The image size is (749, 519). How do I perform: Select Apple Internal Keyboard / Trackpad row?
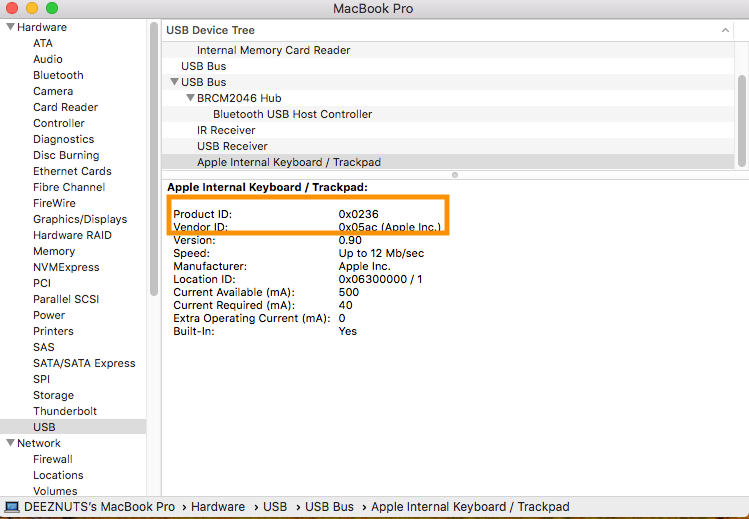(x=448, y=162)
